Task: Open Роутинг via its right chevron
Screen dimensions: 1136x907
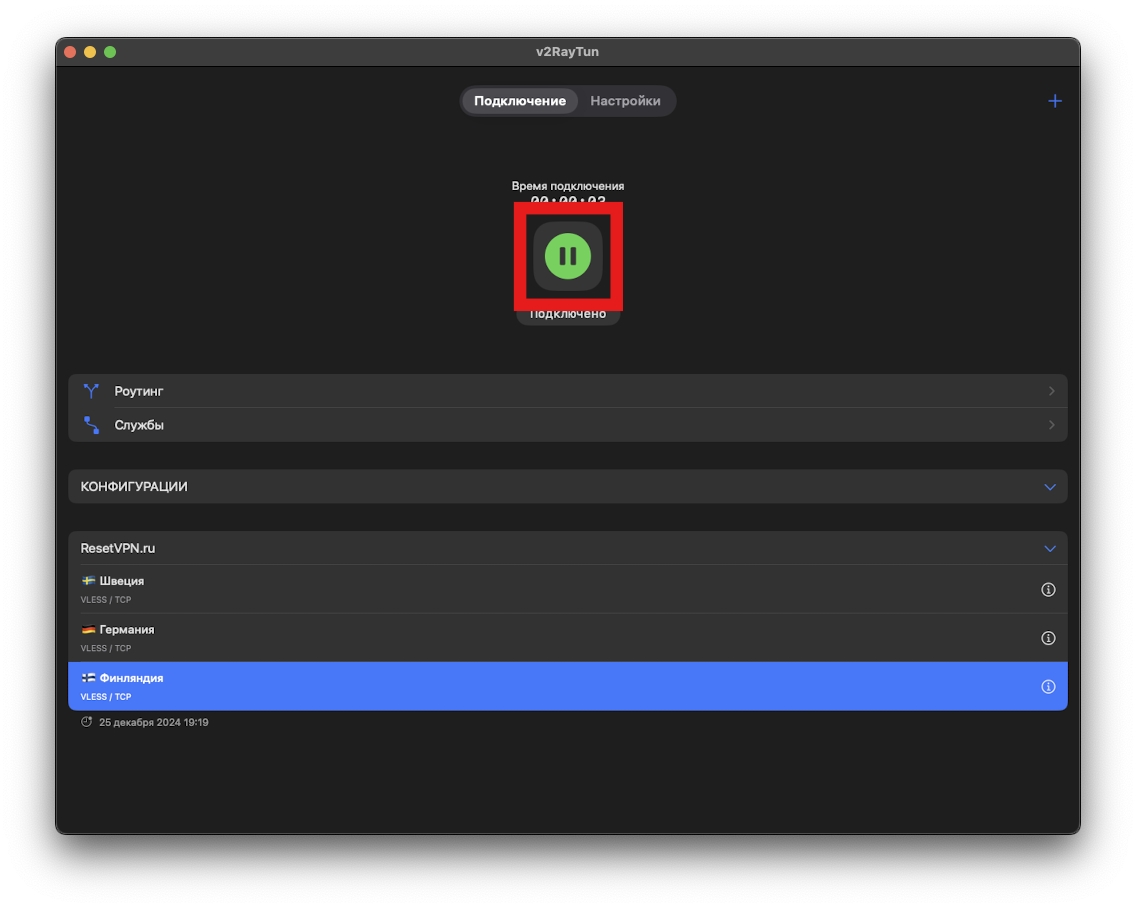Action: [1051, 391]
